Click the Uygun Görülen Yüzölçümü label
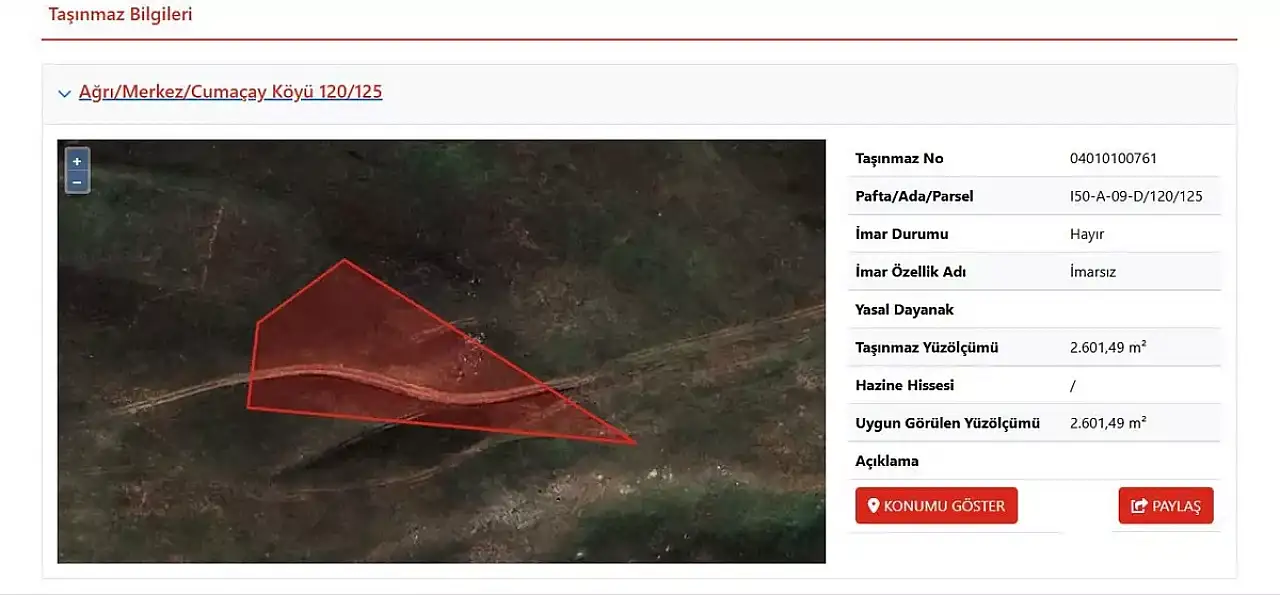Image resolution: width=1280 pixels, height=595 pixels. (x=947, y=423)
